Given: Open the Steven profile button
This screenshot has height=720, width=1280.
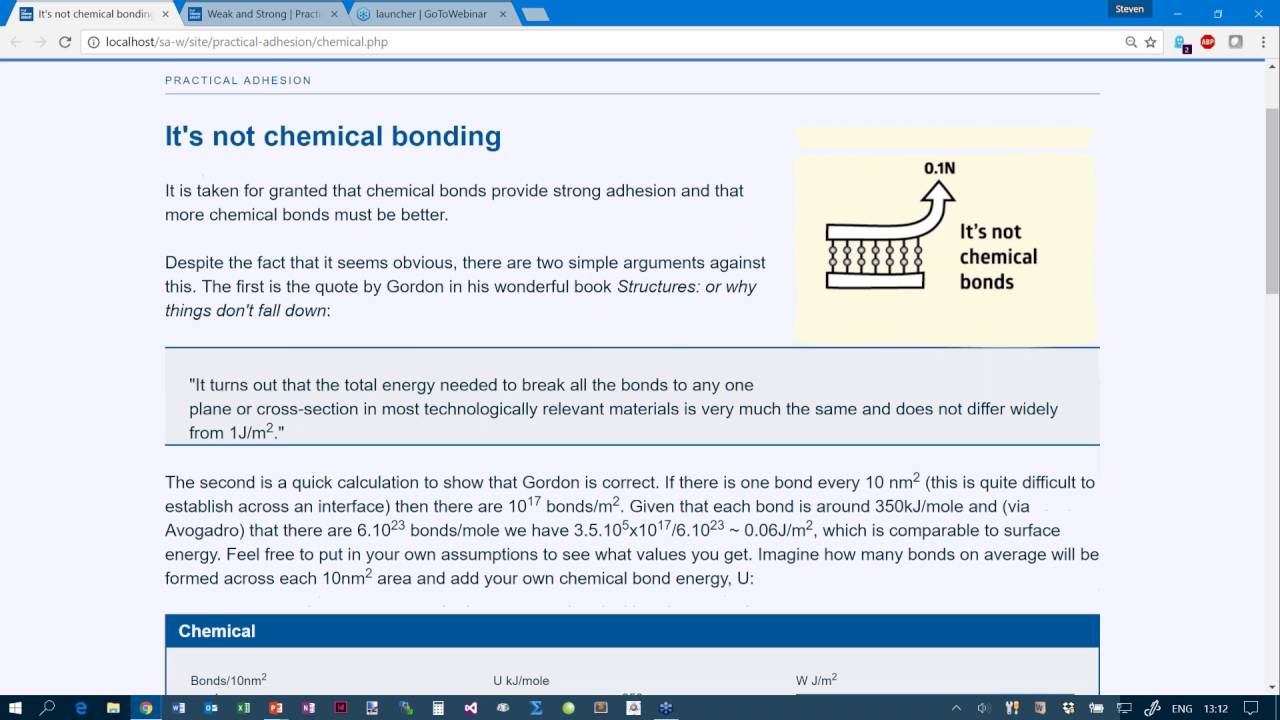Looking at the screenshot, I should coord(1129,9).
